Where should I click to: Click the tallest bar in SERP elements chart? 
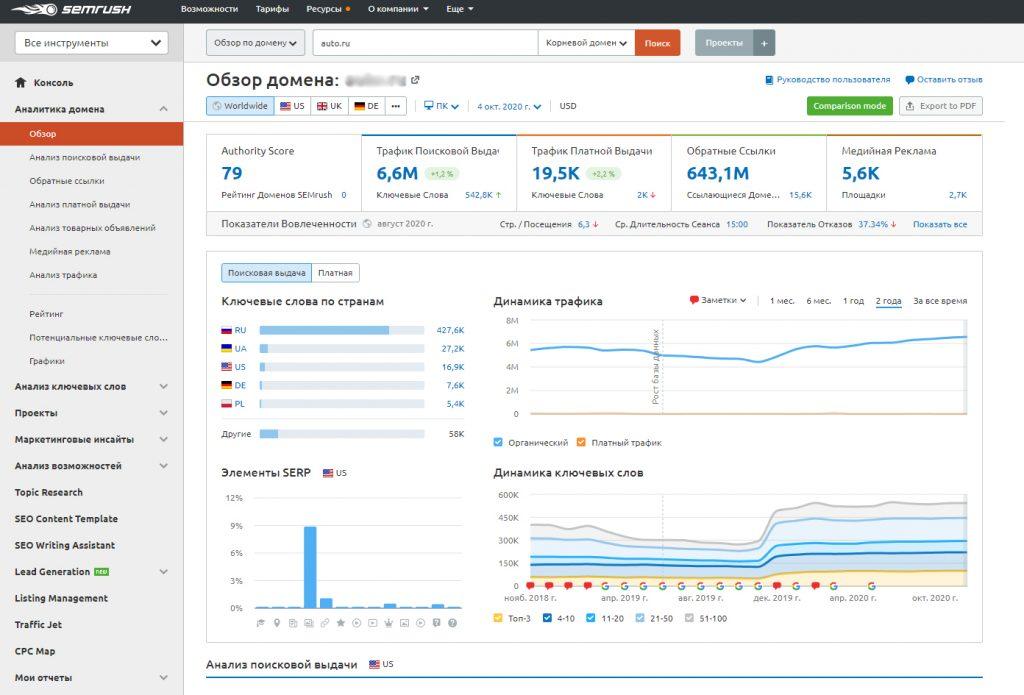click(x=310, y=567)
